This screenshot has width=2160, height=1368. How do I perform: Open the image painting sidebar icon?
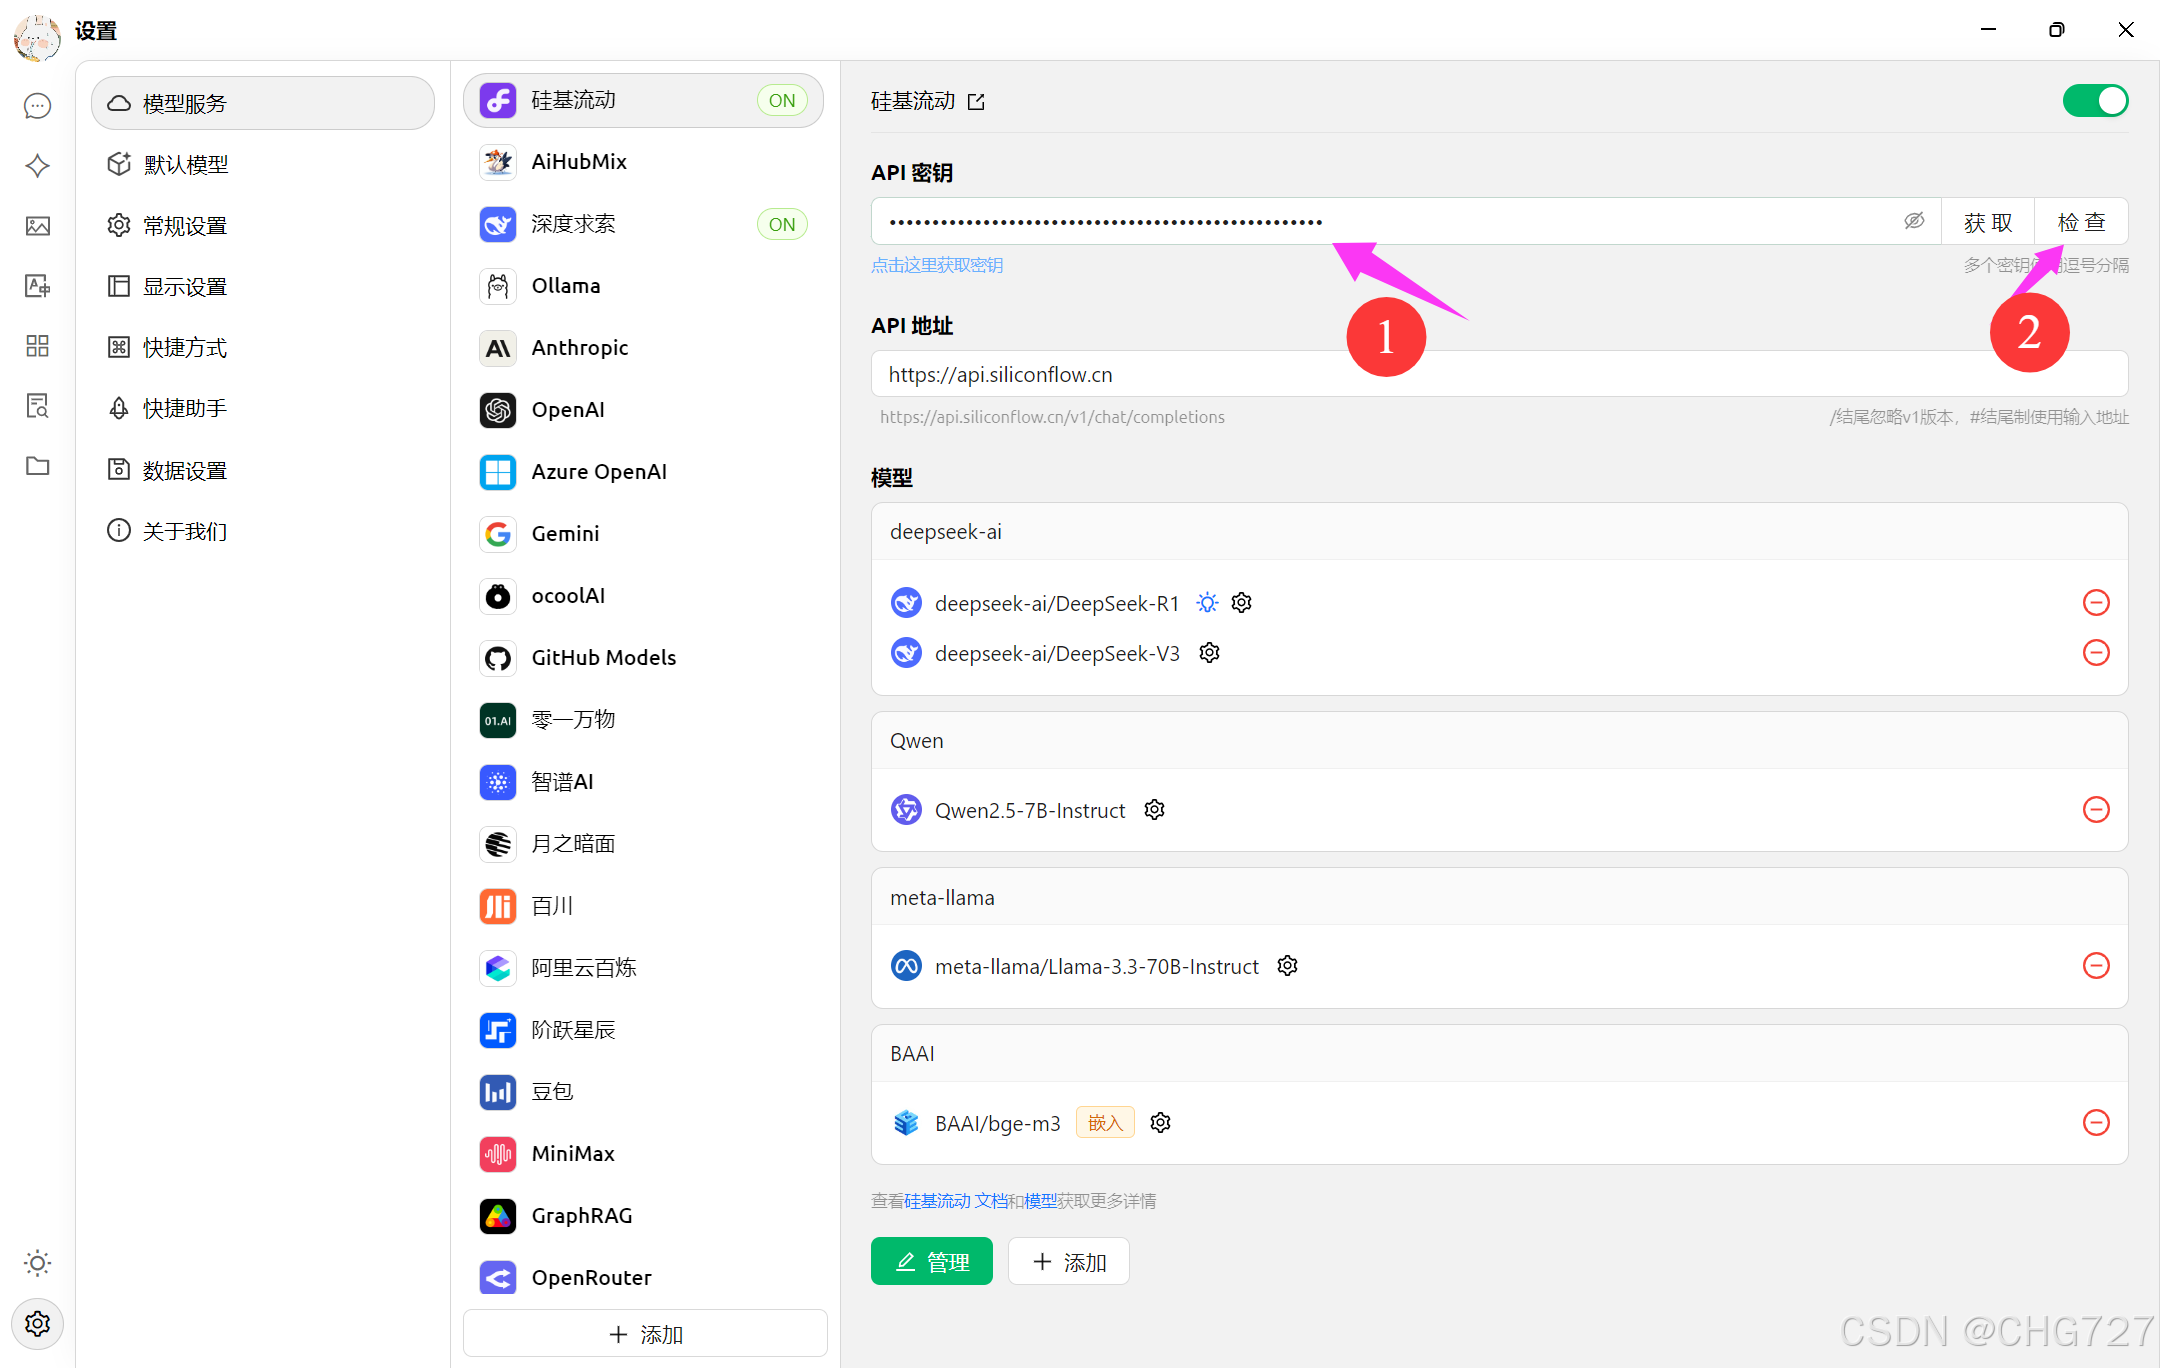38,226
